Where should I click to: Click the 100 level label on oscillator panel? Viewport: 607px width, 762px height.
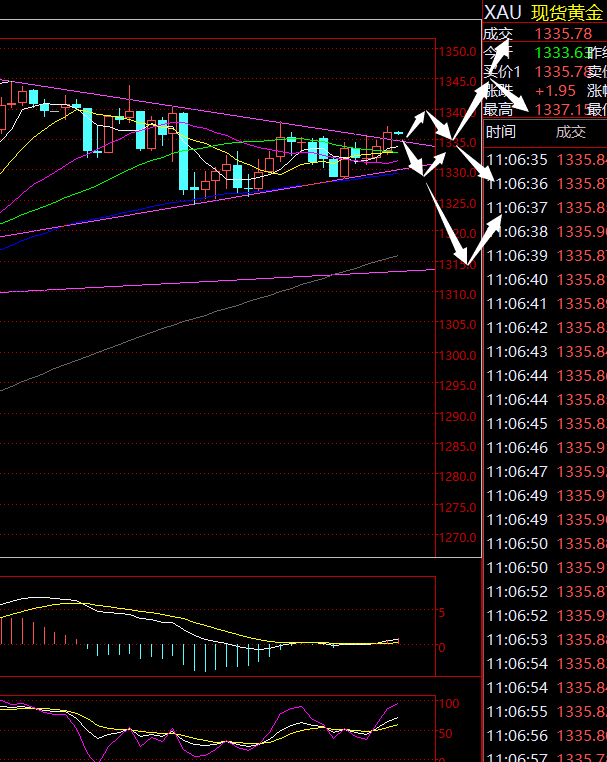(449, 703)
